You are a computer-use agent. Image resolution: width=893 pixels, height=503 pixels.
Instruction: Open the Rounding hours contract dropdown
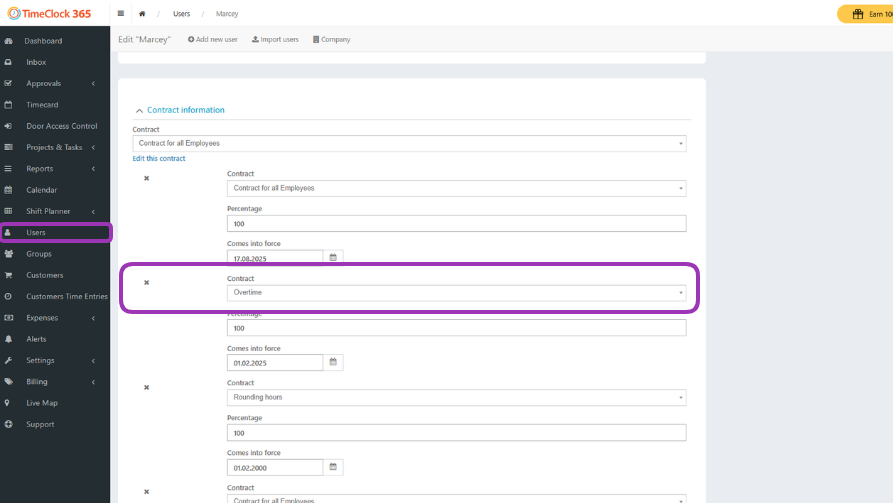tap(456, 397)
